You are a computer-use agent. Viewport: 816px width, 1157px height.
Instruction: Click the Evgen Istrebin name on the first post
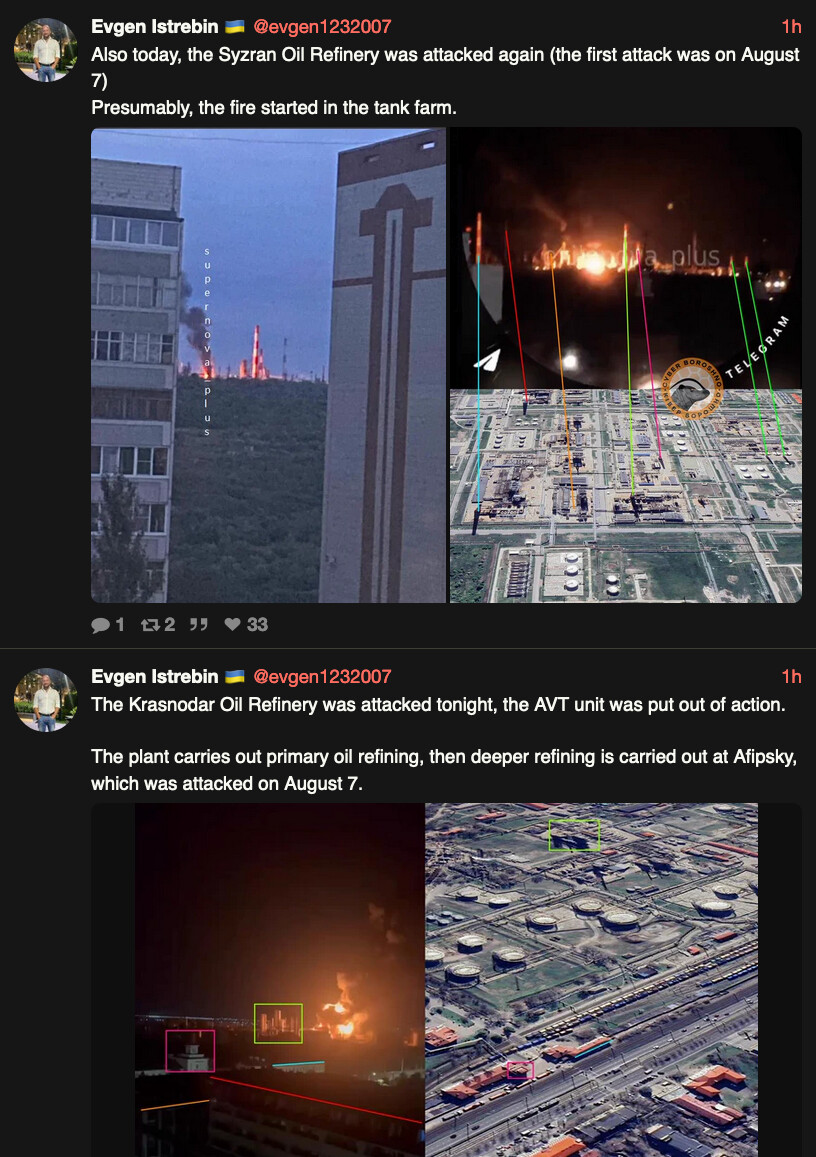pos(155,27)
